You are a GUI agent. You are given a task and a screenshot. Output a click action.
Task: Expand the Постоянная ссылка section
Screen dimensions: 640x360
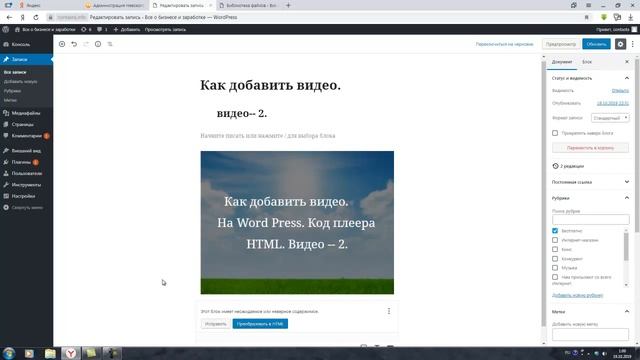click(x=590, y=182)
